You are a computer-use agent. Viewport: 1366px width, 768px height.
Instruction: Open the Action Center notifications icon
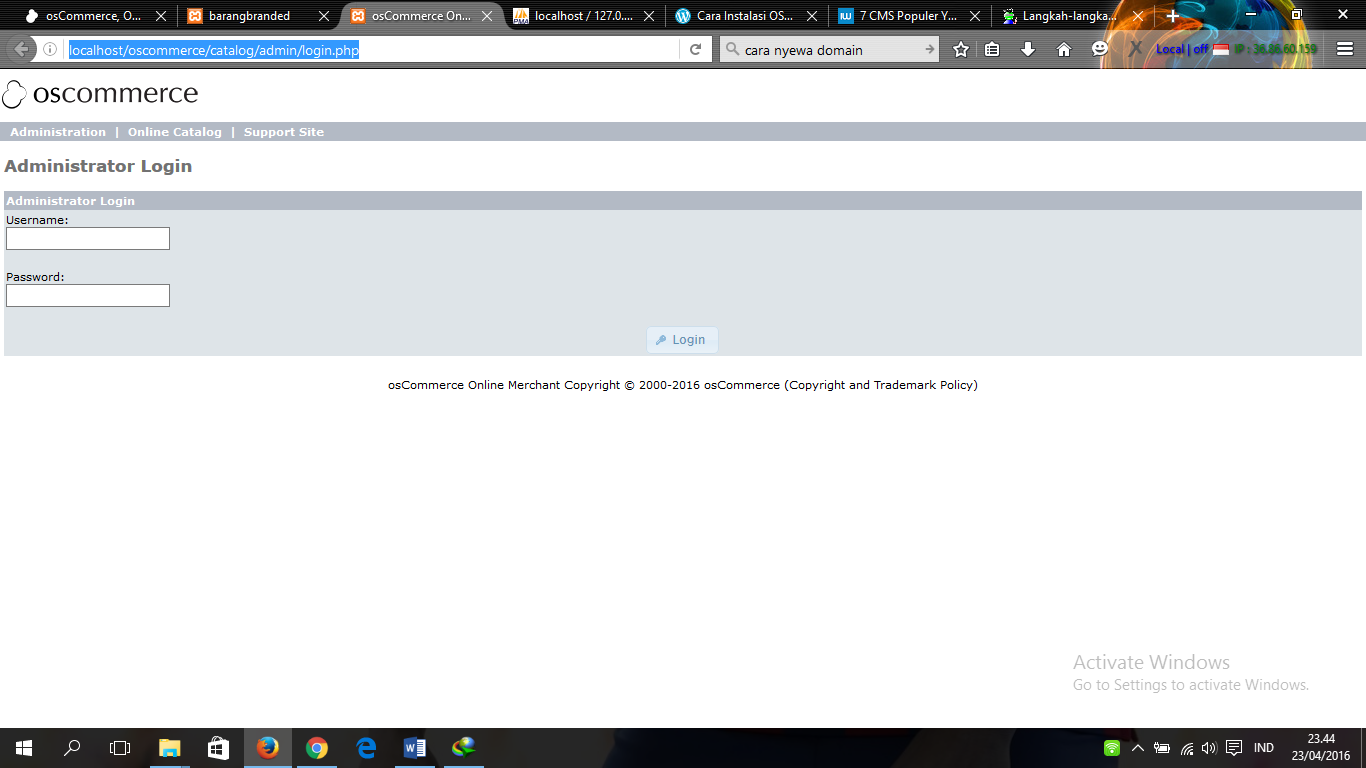click(x=1234, y=748)
